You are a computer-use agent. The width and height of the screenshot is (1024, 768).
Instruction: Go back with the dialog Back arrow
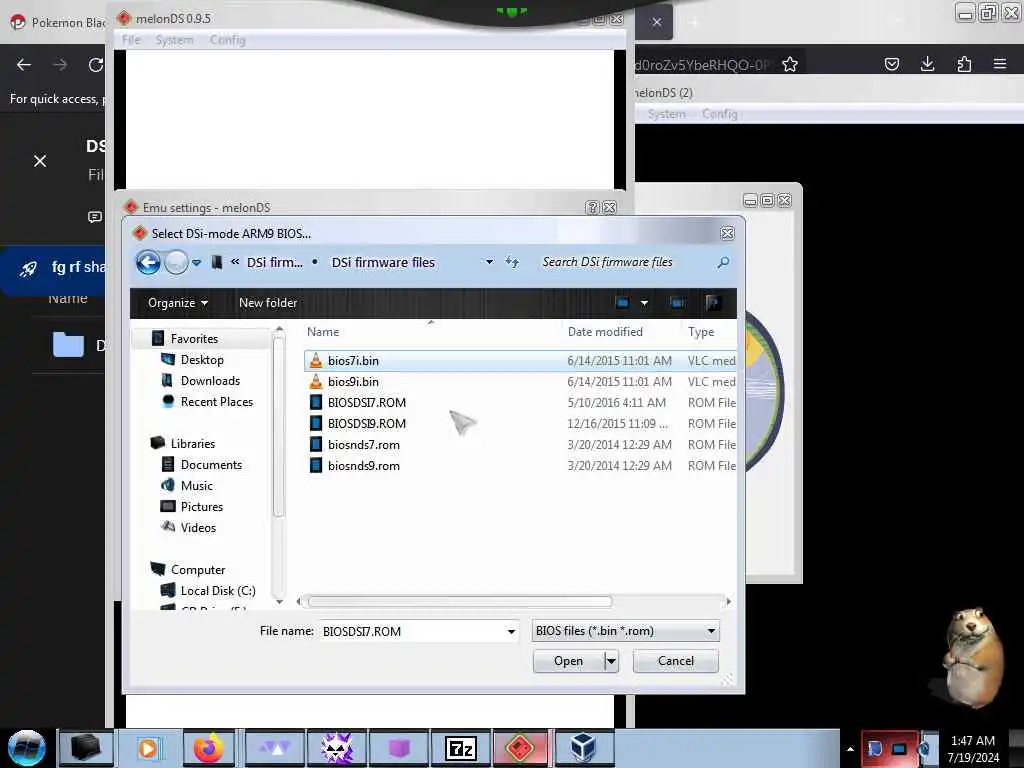click(x=148, y=263)
